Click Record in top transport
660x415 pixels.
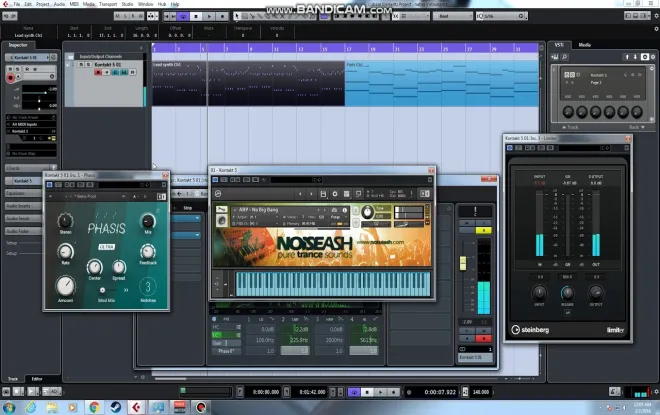(222, 16)
